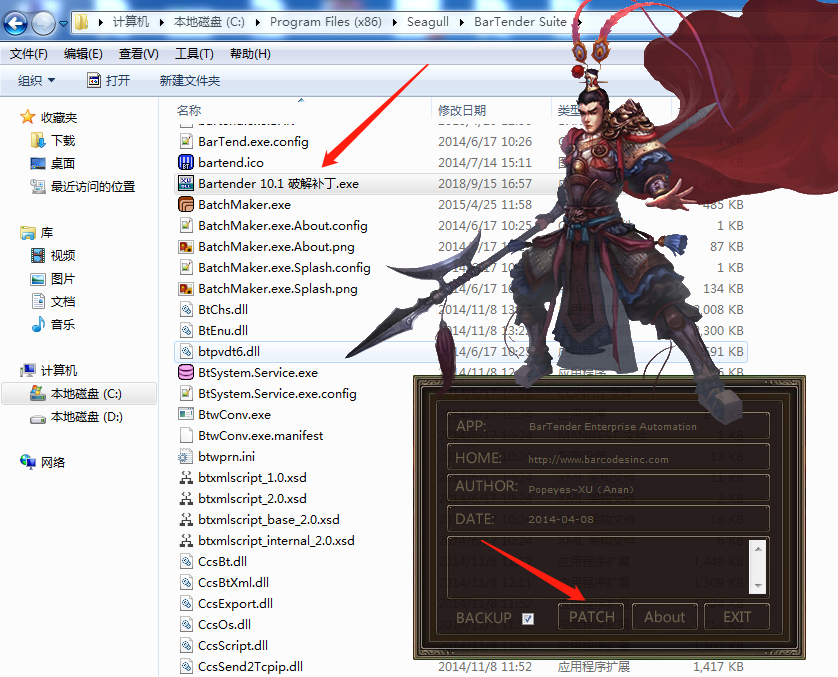838x677 pixels.
Task: Select 本地磁盘 (C:) drive
Action: pyautogui.click(x=79, y=394)
